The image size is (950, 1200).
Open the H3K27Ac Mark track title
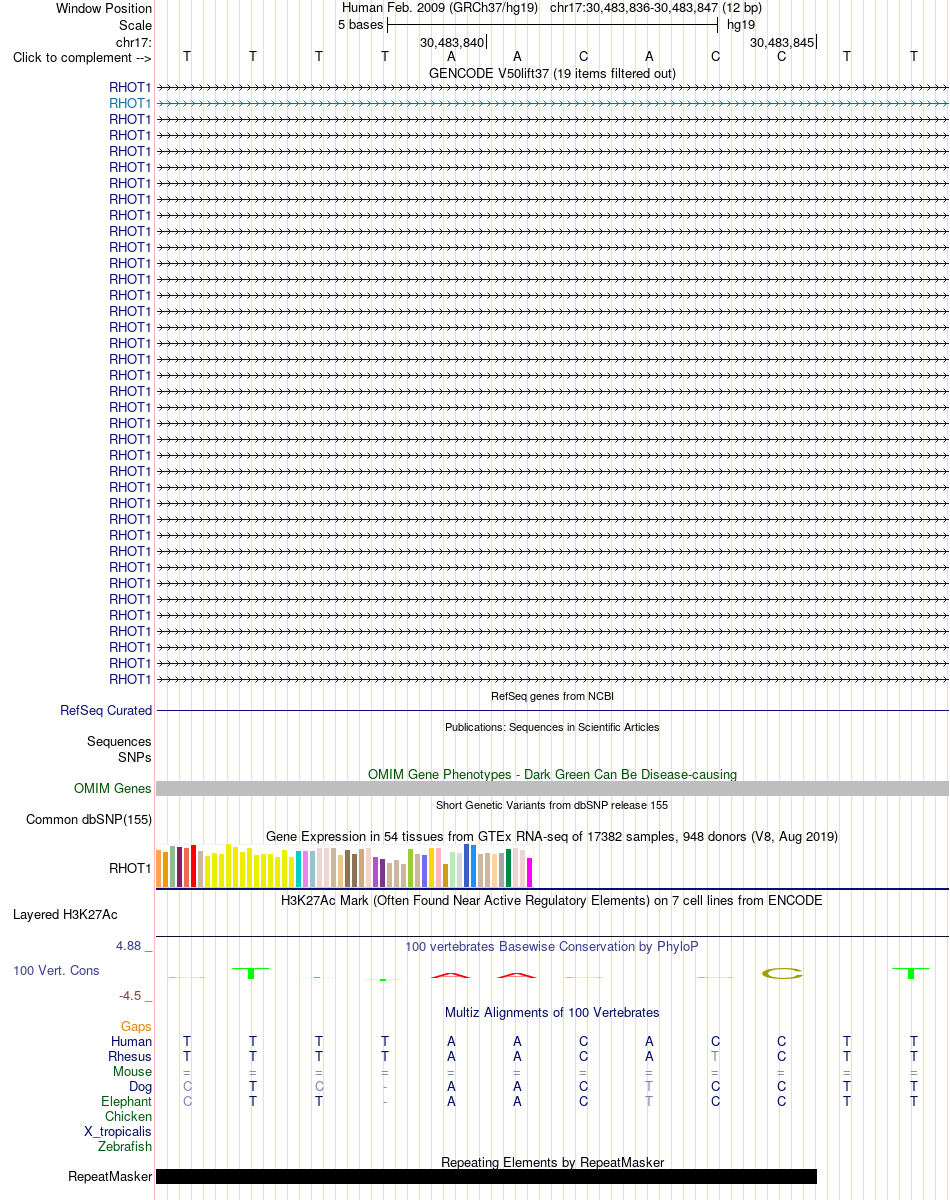pyautogui.click(x=552, y=900)
